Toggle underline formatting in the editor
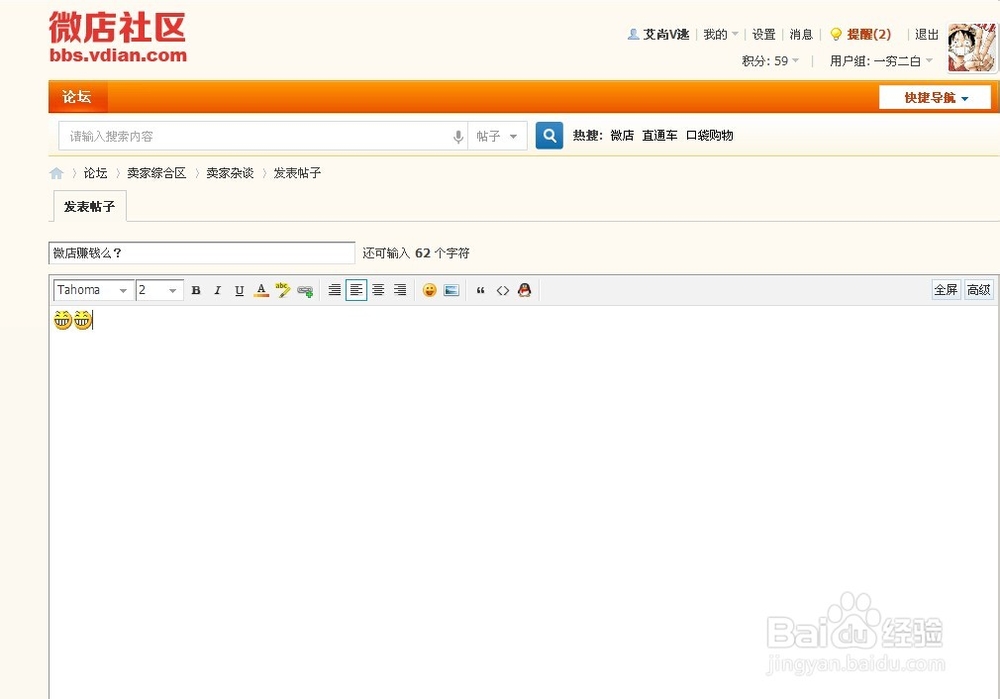The width and height of the screenshot is (1000, 699). (x=239, y=290)
